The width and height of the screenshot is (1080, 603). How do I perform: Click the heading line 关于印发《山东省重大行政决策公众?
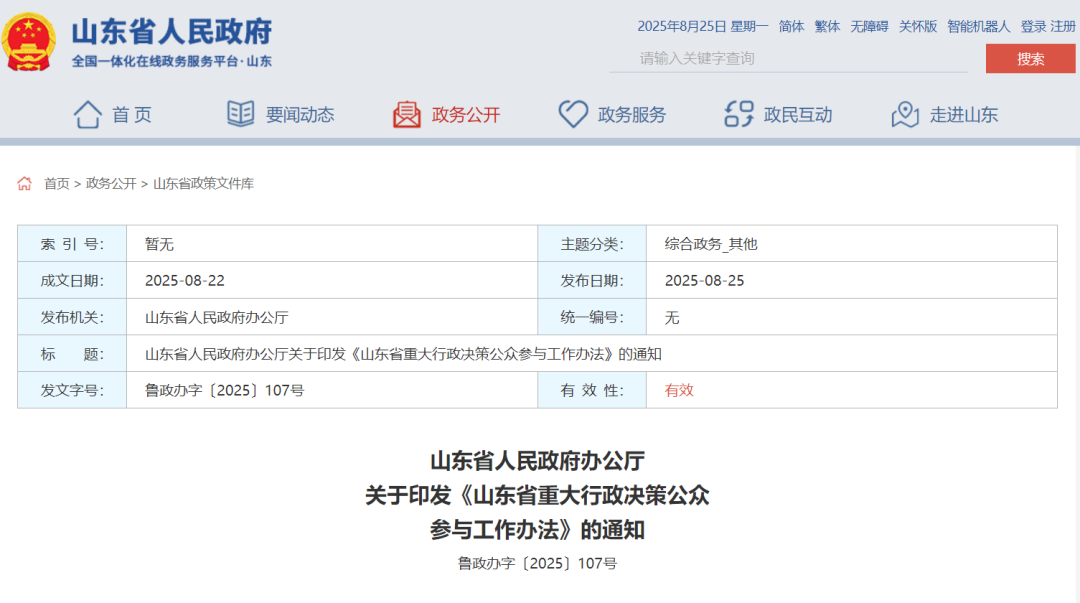click(537, 495)
